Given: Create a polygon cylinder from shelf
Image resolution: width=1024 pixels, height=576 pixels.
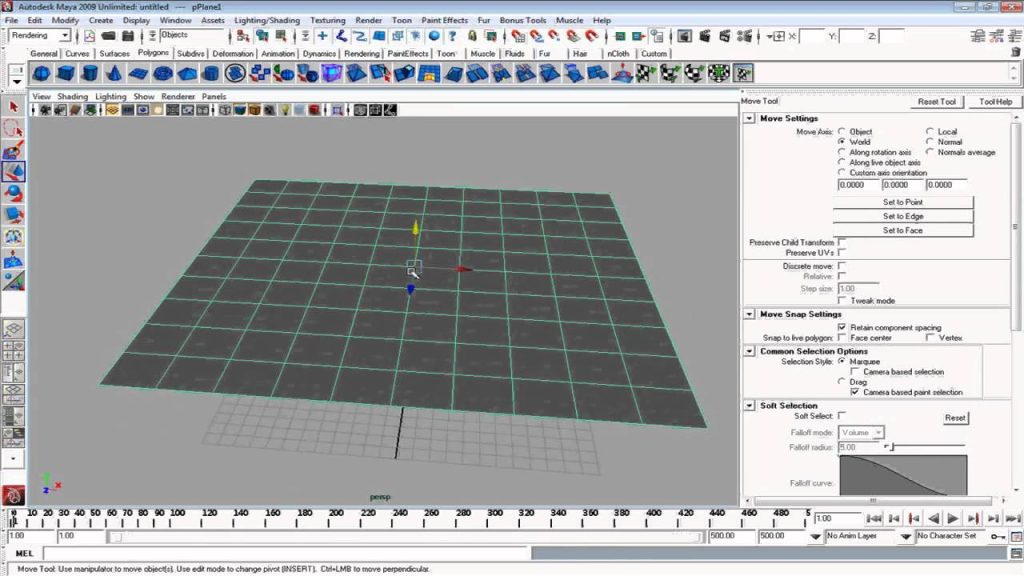Looking at the screenshot, I should click(89, 73).
